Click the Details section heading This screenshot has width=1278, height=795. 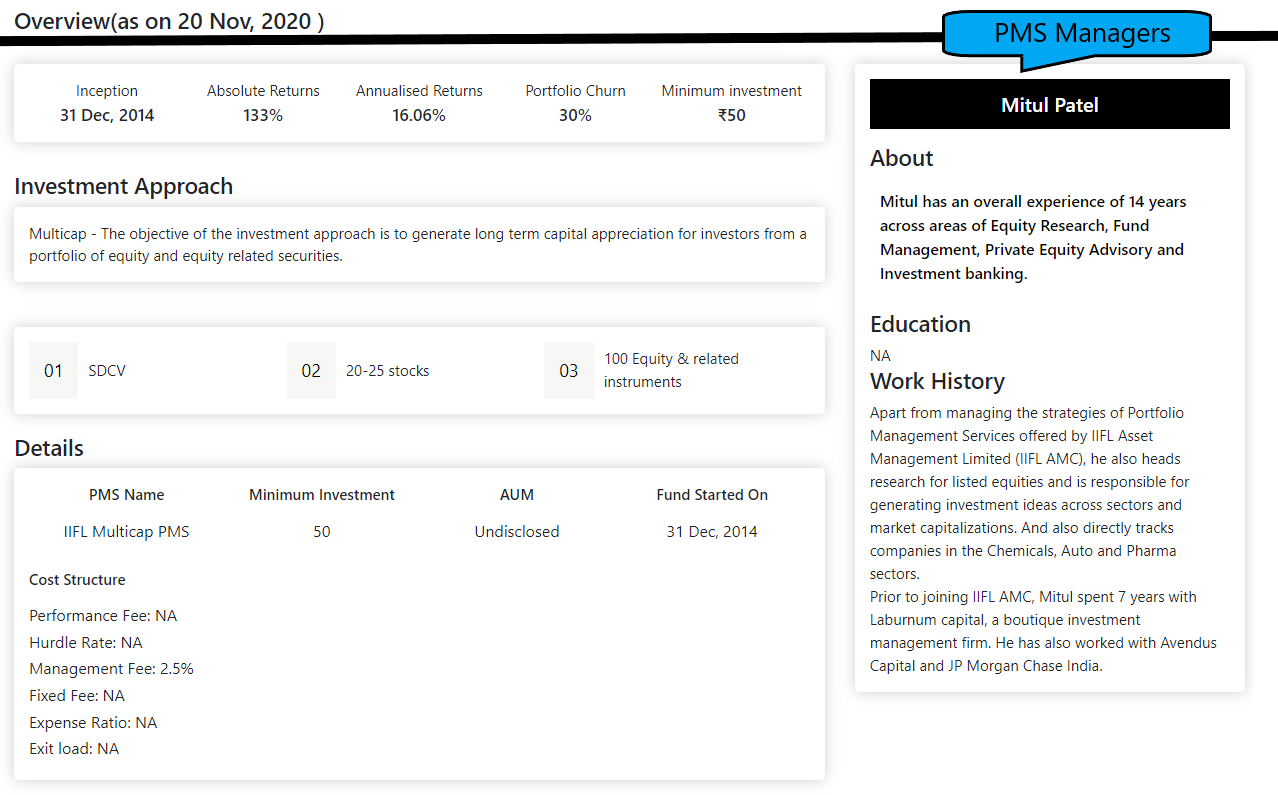click(49, 448)
